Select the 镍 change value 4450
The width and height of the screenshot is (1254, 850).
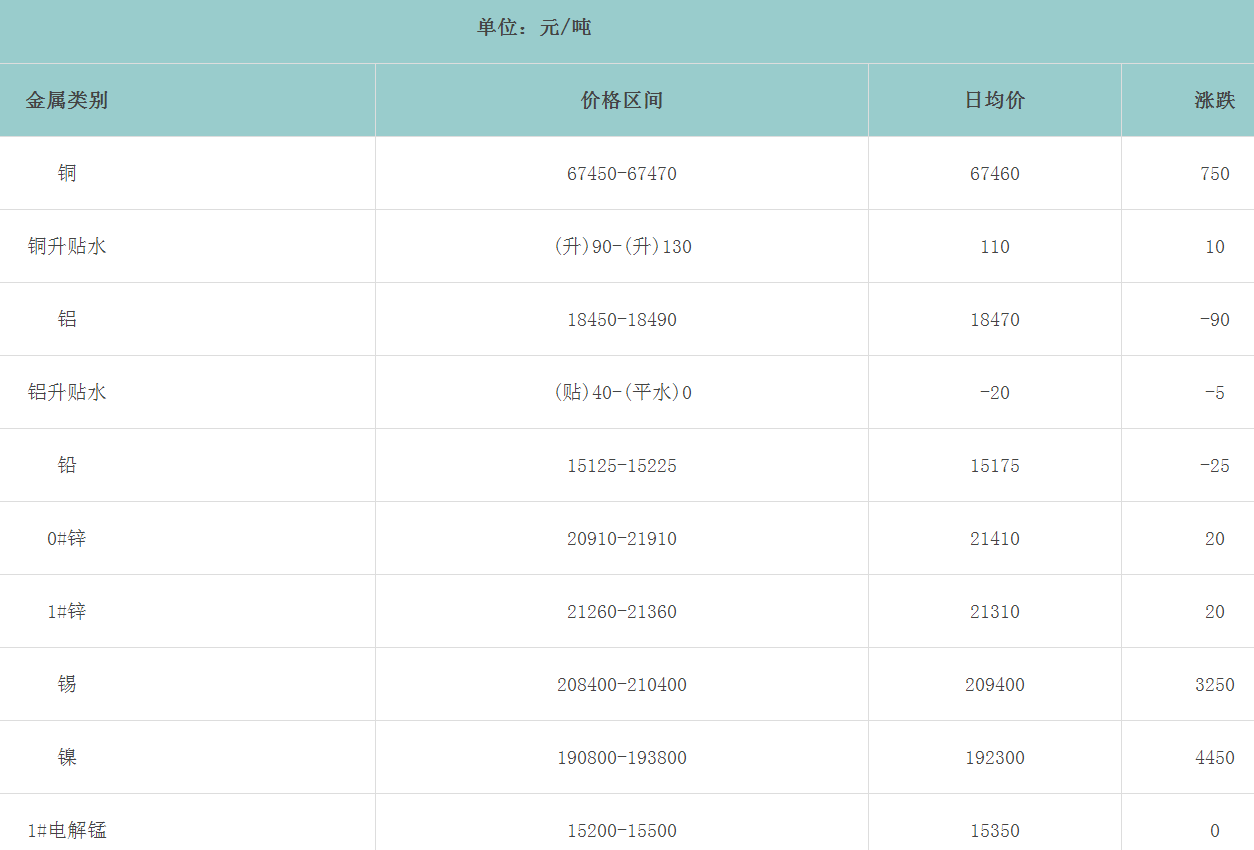click(1214, 758)
